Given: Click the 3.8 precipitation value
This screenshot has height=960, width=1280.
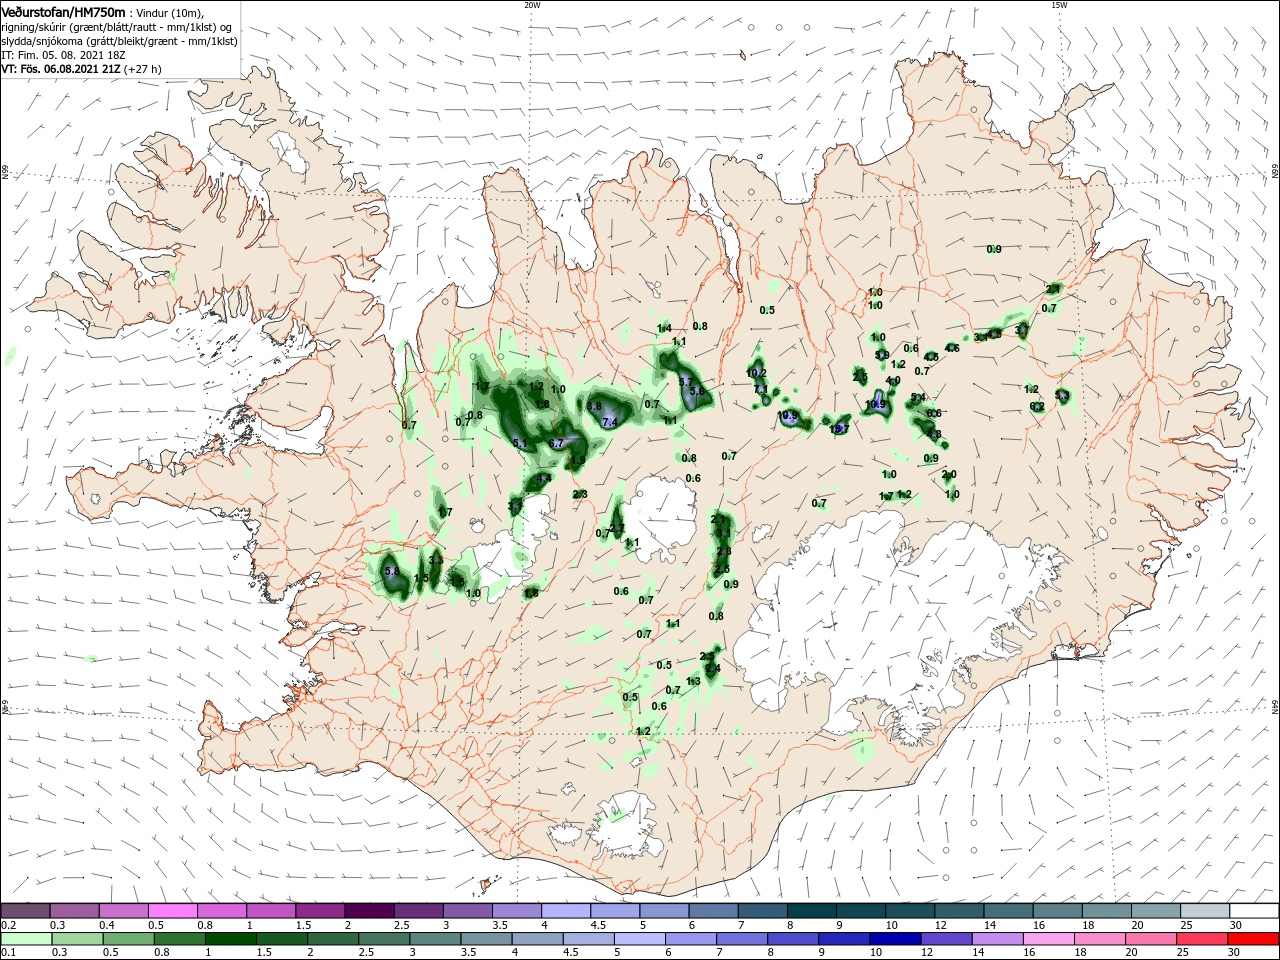Looking at the screenshot, I should click(x=593, y=406).
